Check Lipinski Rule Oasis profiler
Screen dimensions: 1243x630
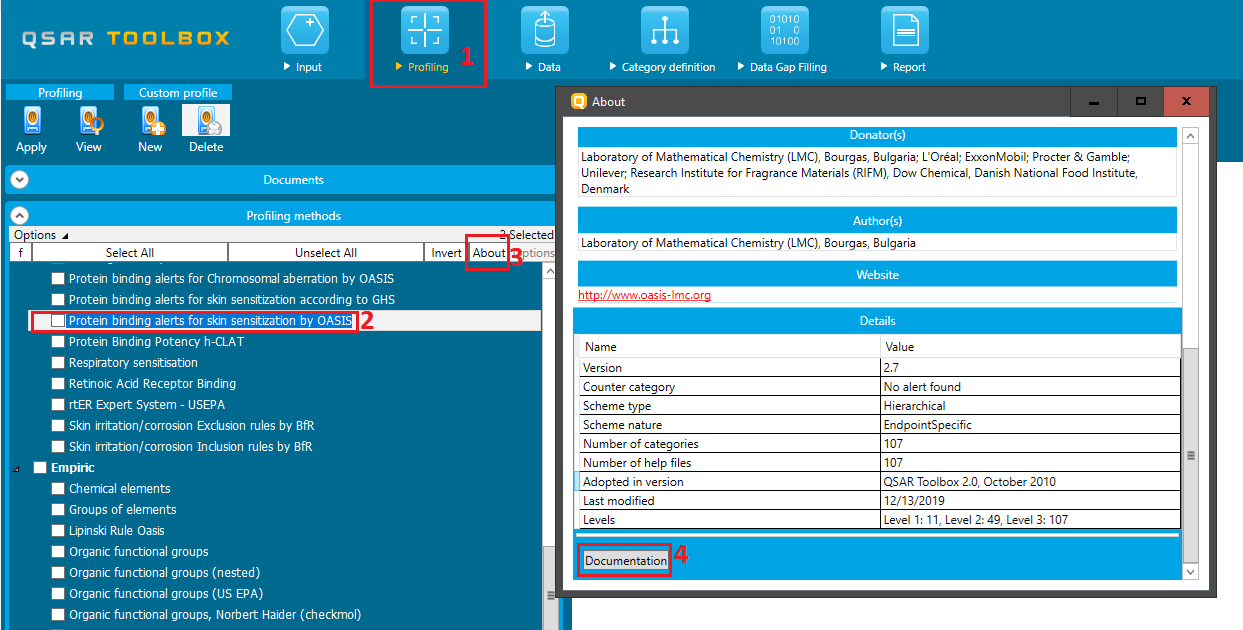click(59, 531)
